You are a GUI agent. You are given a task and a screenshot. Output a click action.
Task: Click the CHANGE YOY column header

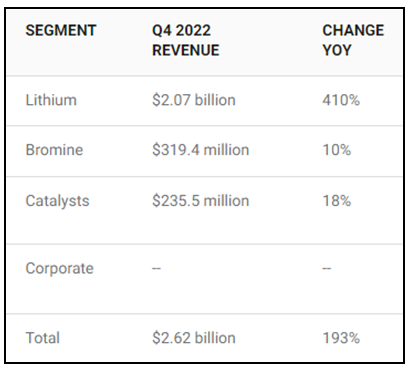coord(353,40)
